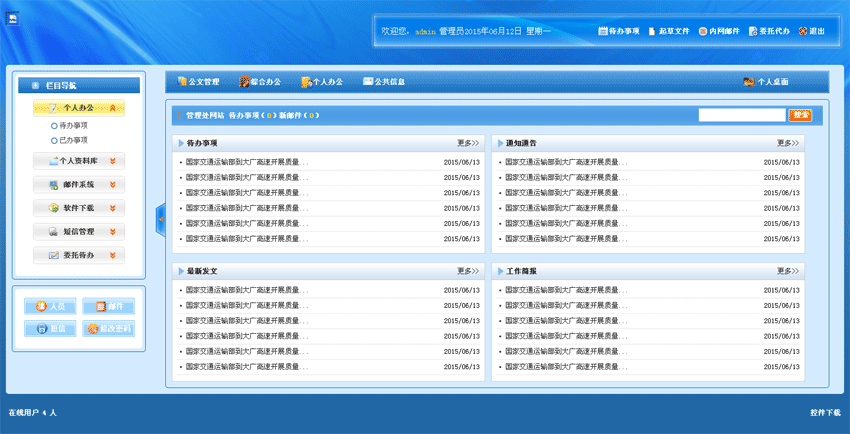Open first item in 最新发文 list
The height and width of the screenshot is (434, 850).
pos(247,290)
